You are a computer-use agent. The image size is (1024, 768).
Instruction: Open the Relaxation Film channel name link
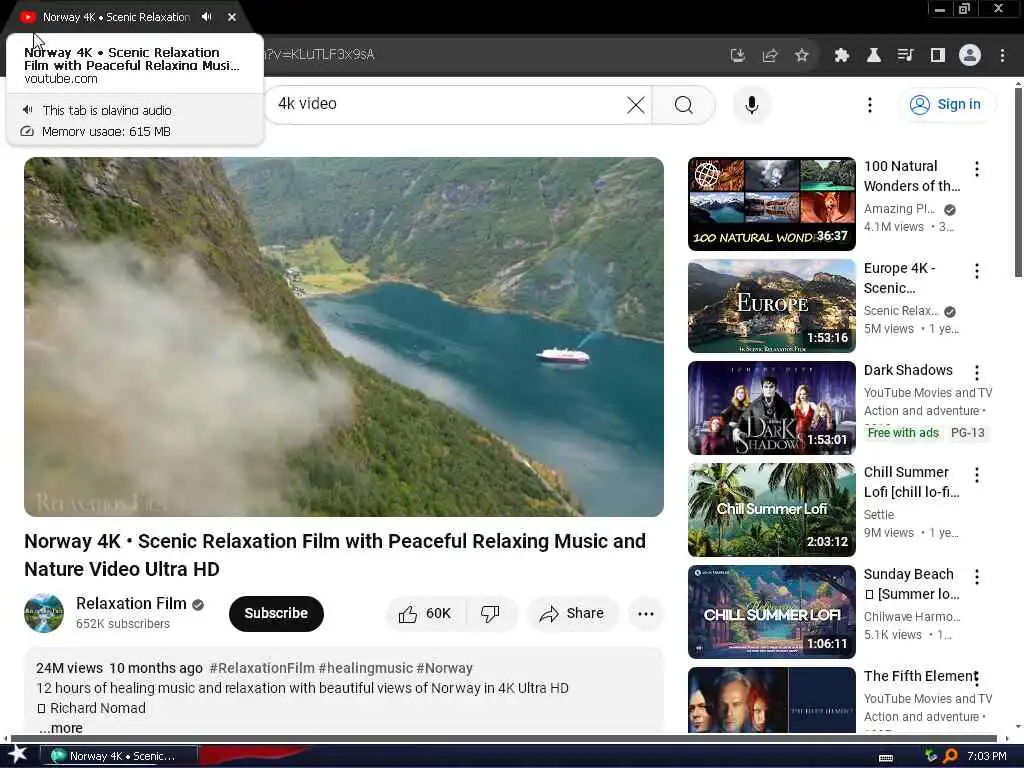pyautogui.click(x=131, y=603)
